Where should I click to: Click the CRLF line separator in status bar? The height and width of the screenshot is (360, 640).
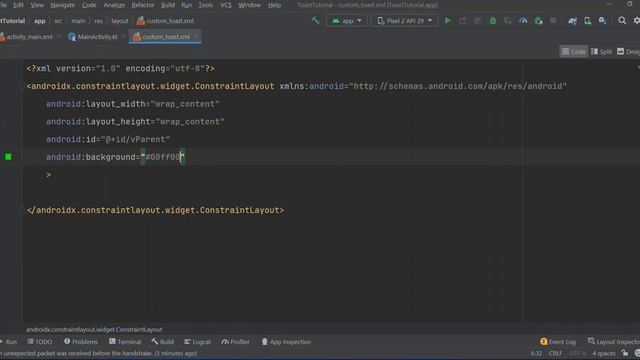[x=555, y=353]
